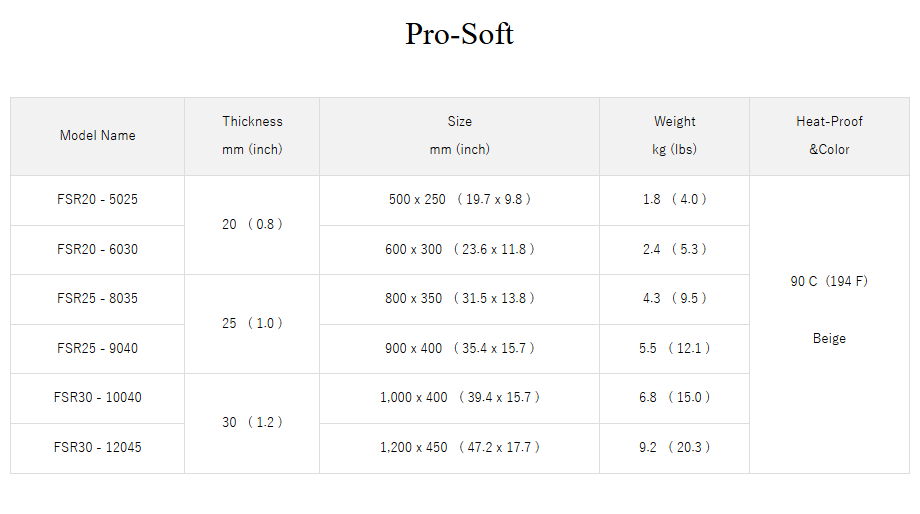Click the Size mm (inch) header
The width and height of the screenshot is (920, 514).
click(459, 135)
